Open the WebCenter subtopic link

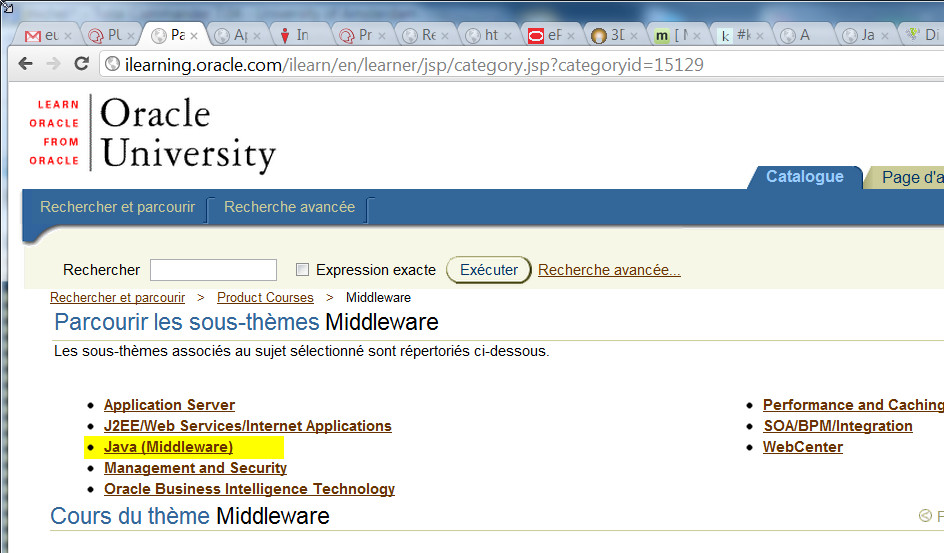pyautogui.click(x=803, y=447)
